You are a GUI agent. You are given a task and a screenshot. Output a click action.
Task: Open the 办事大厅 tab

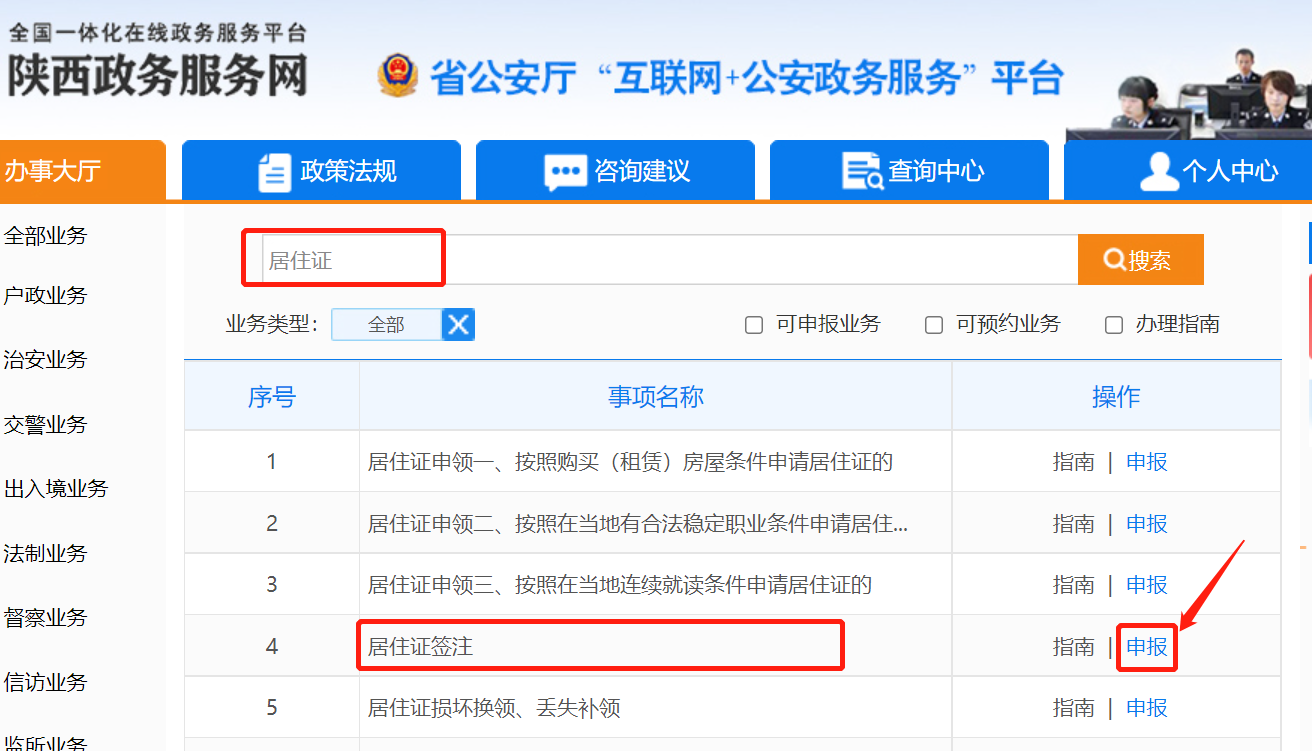pos(53,171)
